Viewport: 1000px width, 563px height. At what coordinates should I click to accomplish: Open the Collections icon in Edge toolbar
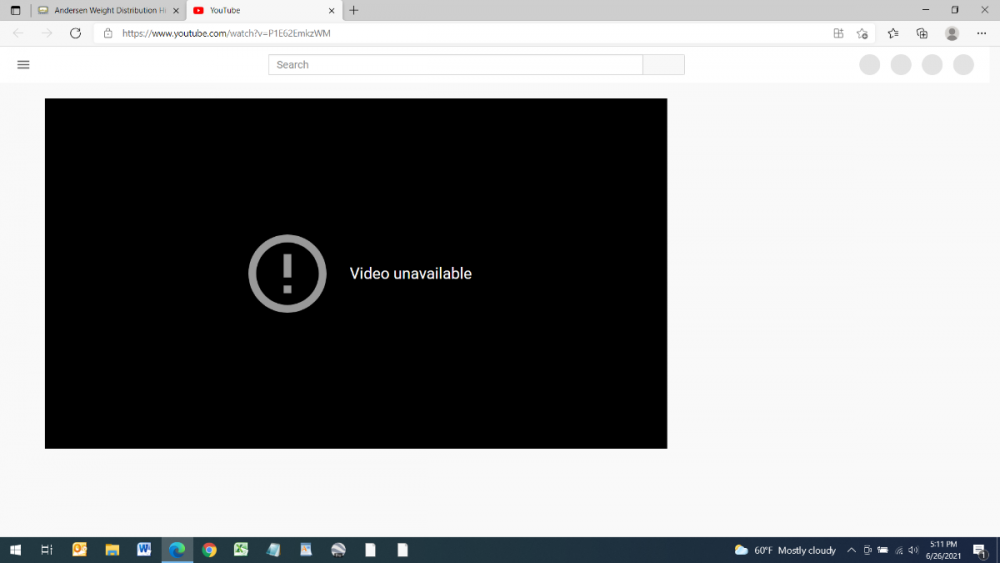coord(922,33)
